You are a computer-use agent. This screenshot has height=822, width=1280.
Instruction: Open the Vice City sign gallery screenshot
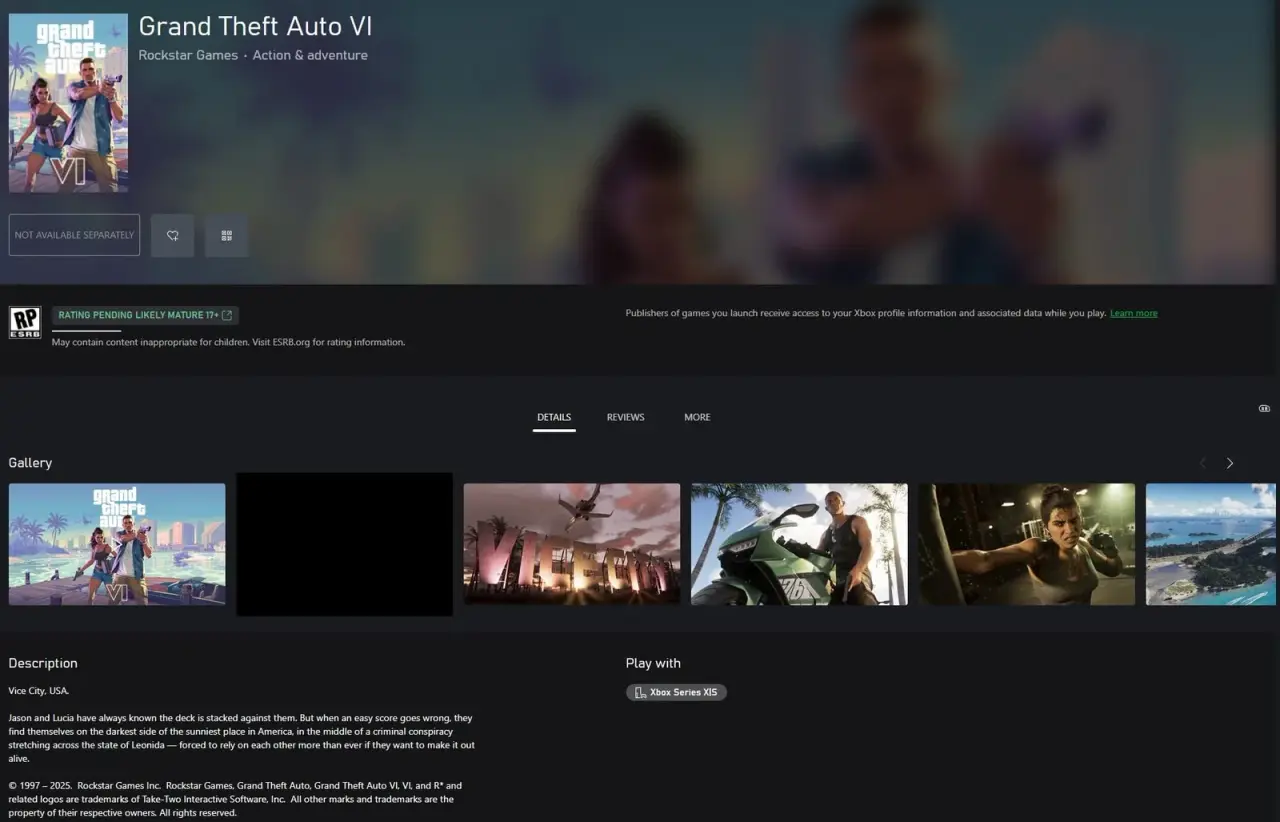click(x=572, y=544)
